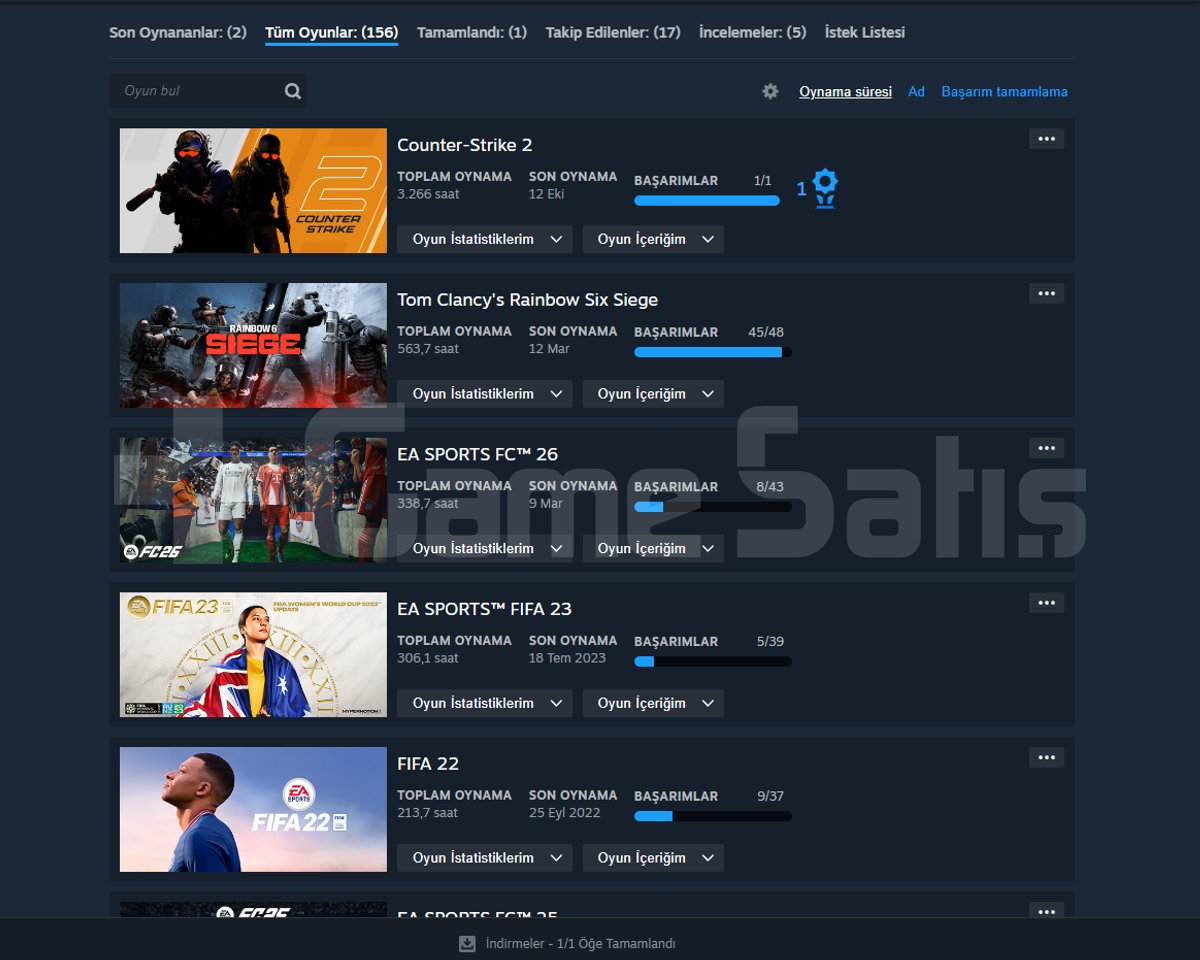Click Rainbow Six Siege achievements progress bar
The image size is (1200, 960).
tap(713, 352)
